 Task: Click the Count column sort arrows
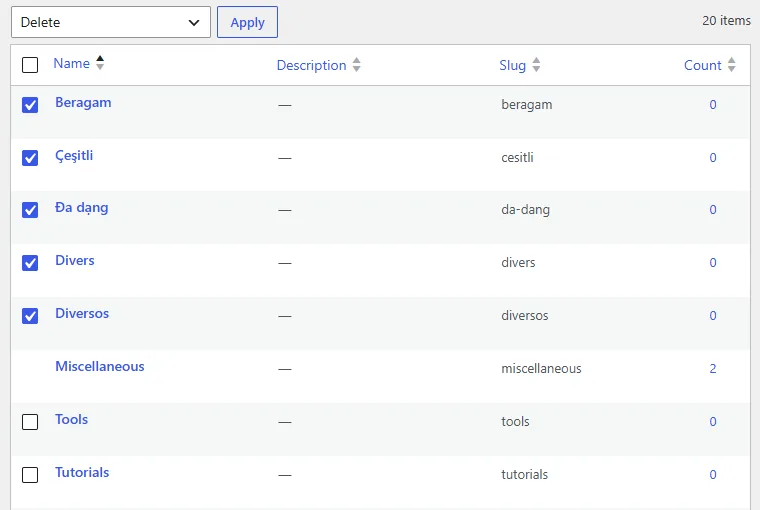click(x=731, y=65)
